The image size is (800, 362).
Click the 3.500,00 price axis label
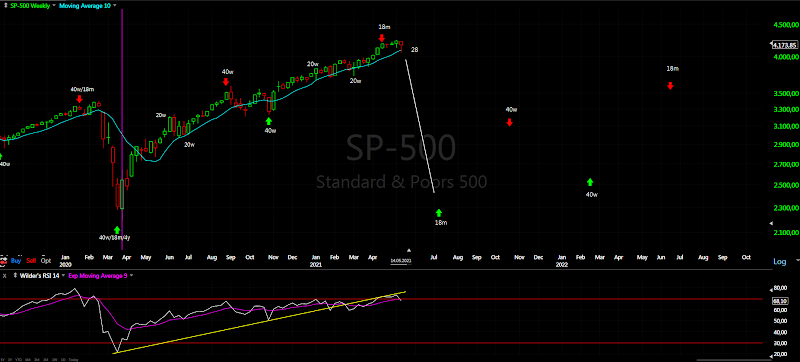click(x=785, y=94)
